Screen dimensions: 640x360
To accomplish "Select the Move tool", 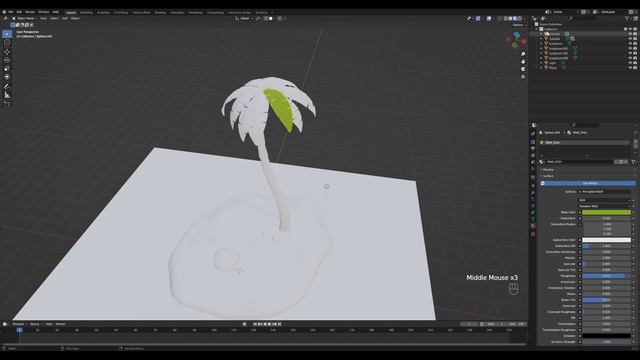I will 7,52.
